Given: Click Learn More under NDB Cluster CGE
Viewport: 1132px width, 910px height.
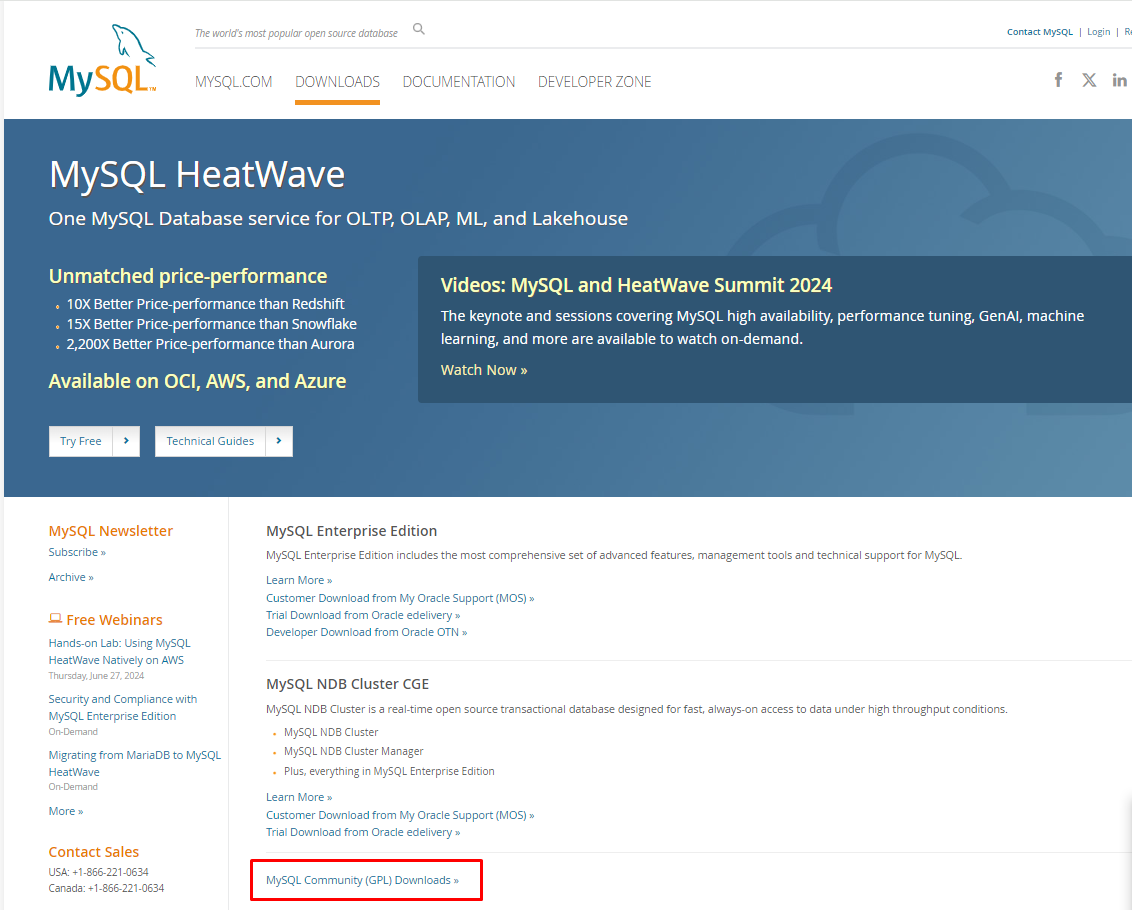Looking at the screenshot, I should [299, 797].
